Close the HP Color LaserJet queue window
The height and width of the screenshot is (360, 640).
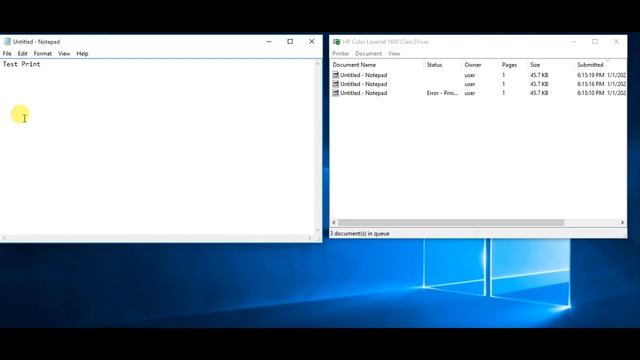(x=616, y=42)
